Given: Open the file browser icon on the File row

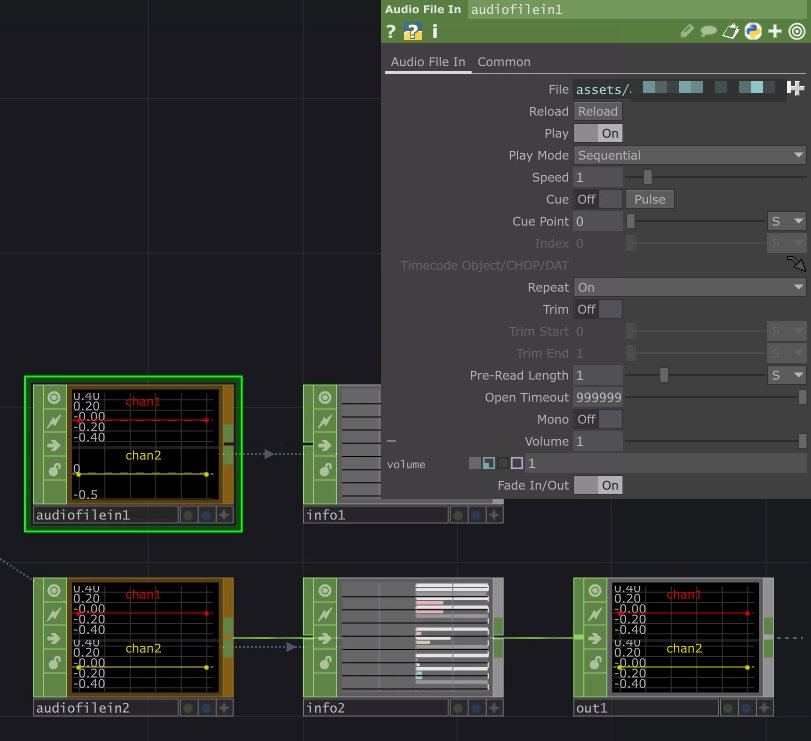Looking at the screenshot, I should tap(797, 88).
